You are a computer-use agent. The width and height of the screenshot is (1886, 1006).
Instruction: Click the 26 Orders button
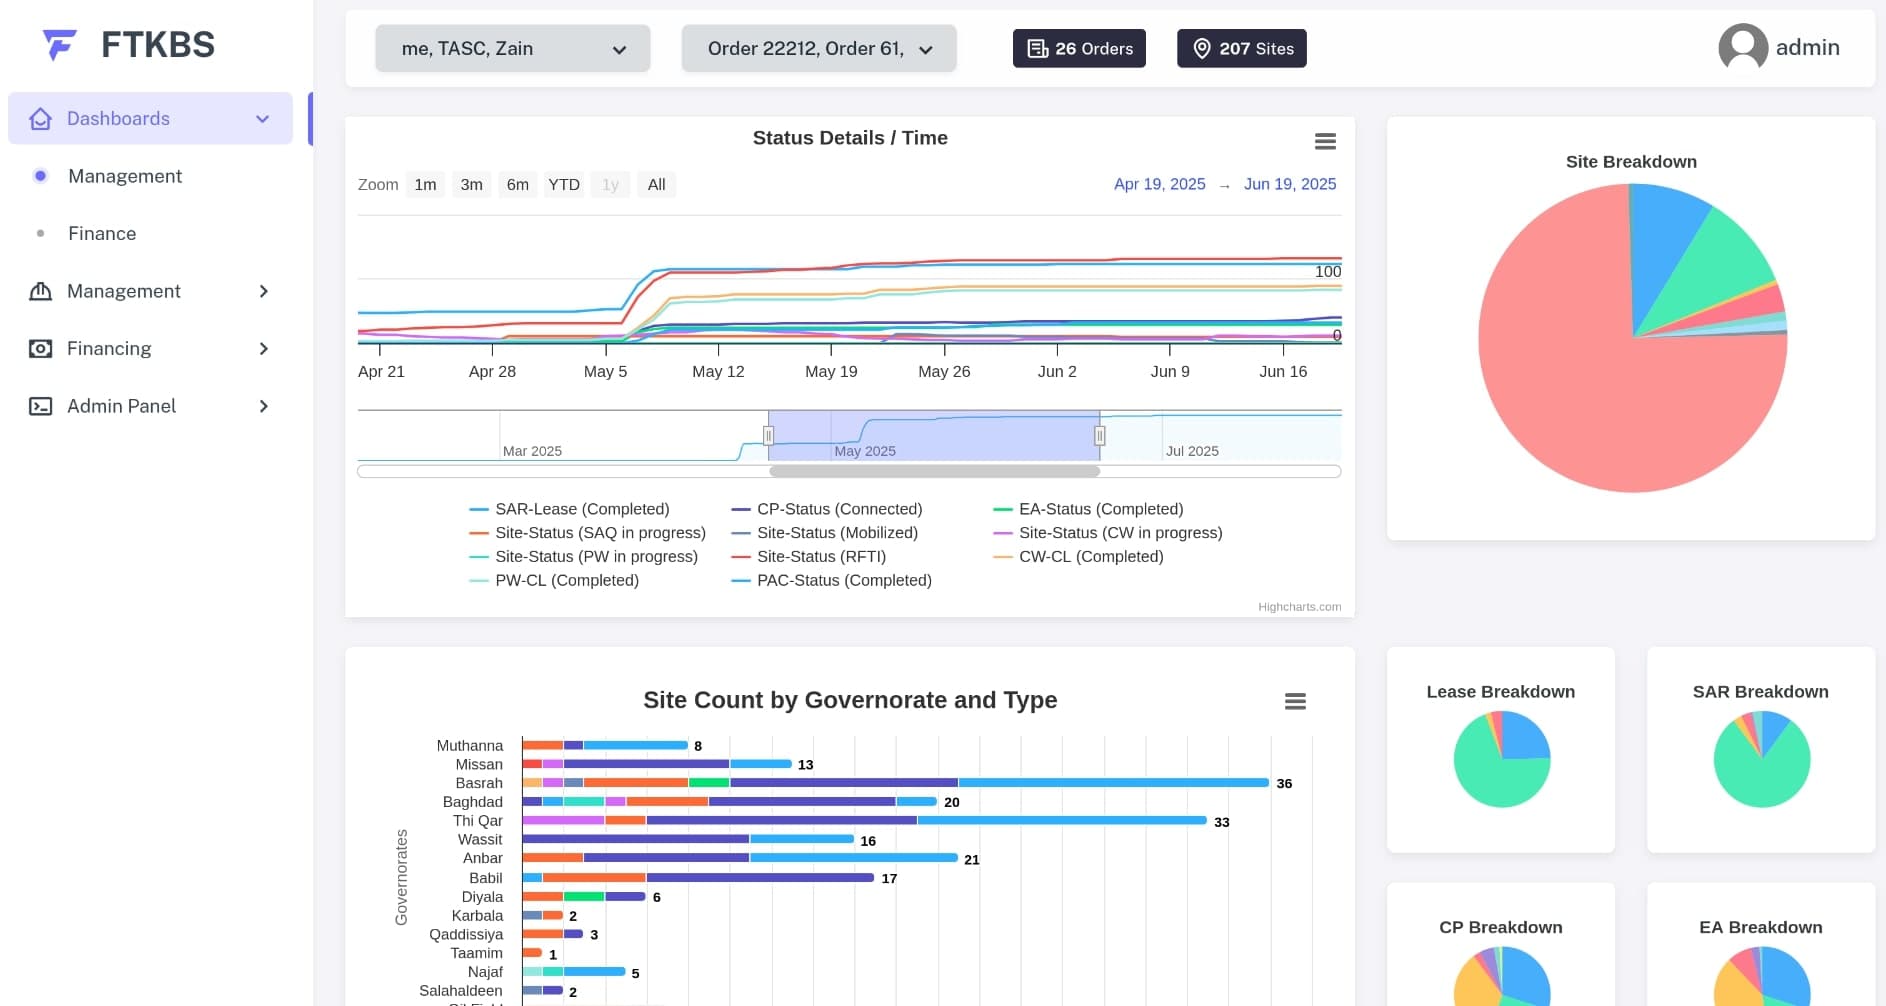point(1079,49)
